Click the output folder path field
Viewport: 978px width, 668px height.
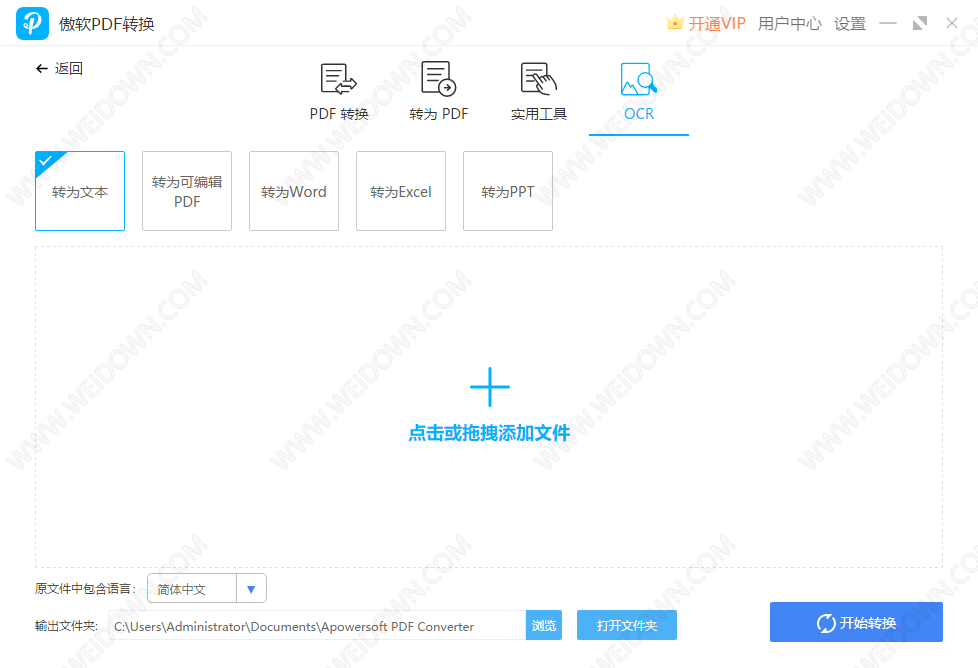tap(317, 626)
